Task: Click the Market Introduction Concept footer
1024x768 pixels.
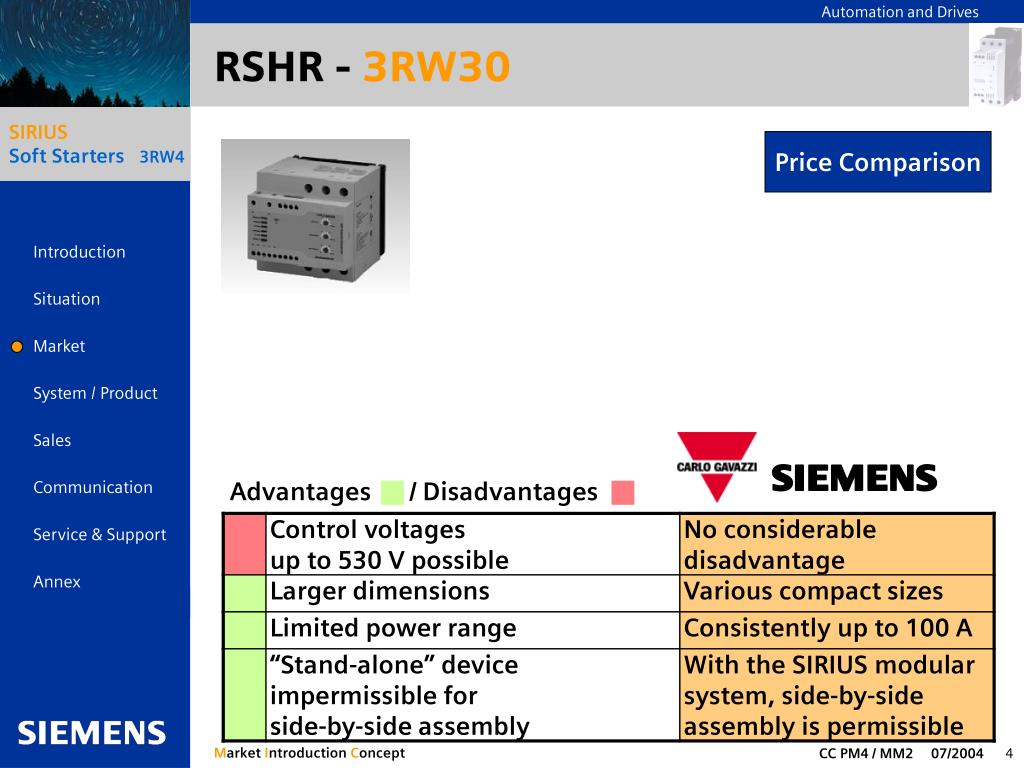Action: [310, 753]
